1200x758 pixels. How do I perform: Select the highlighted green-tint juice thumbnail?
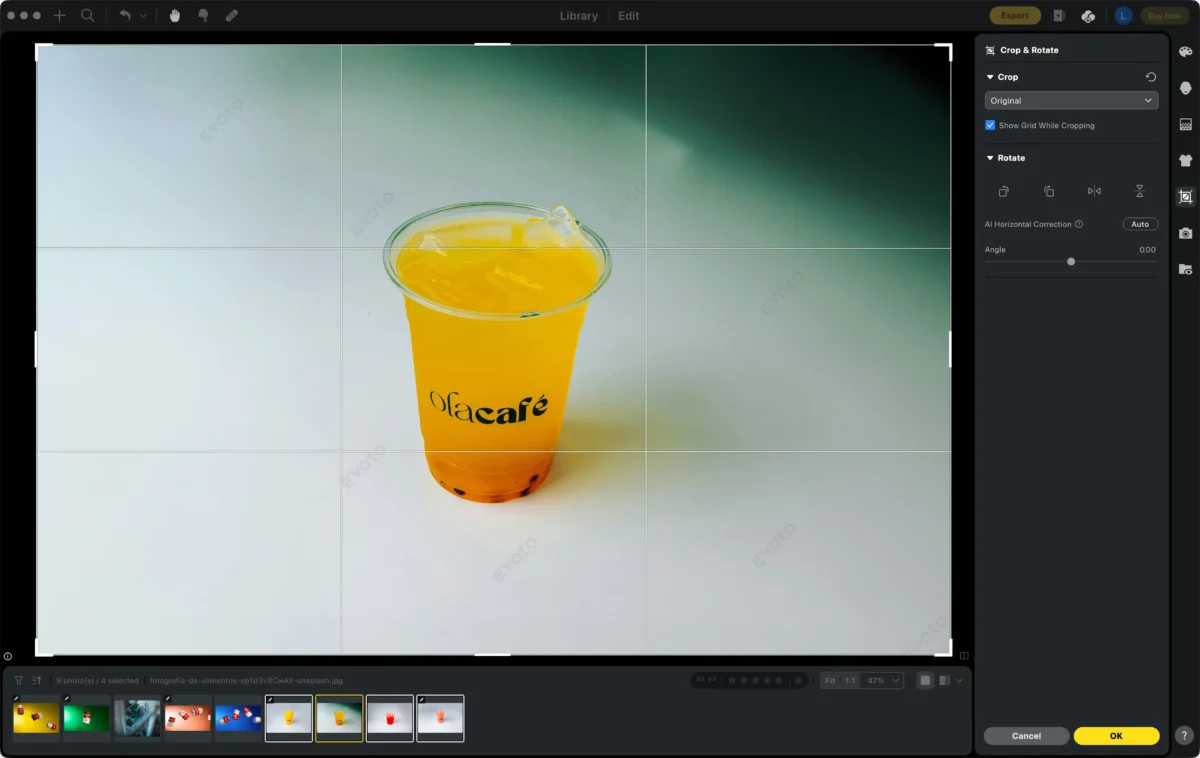339,718
